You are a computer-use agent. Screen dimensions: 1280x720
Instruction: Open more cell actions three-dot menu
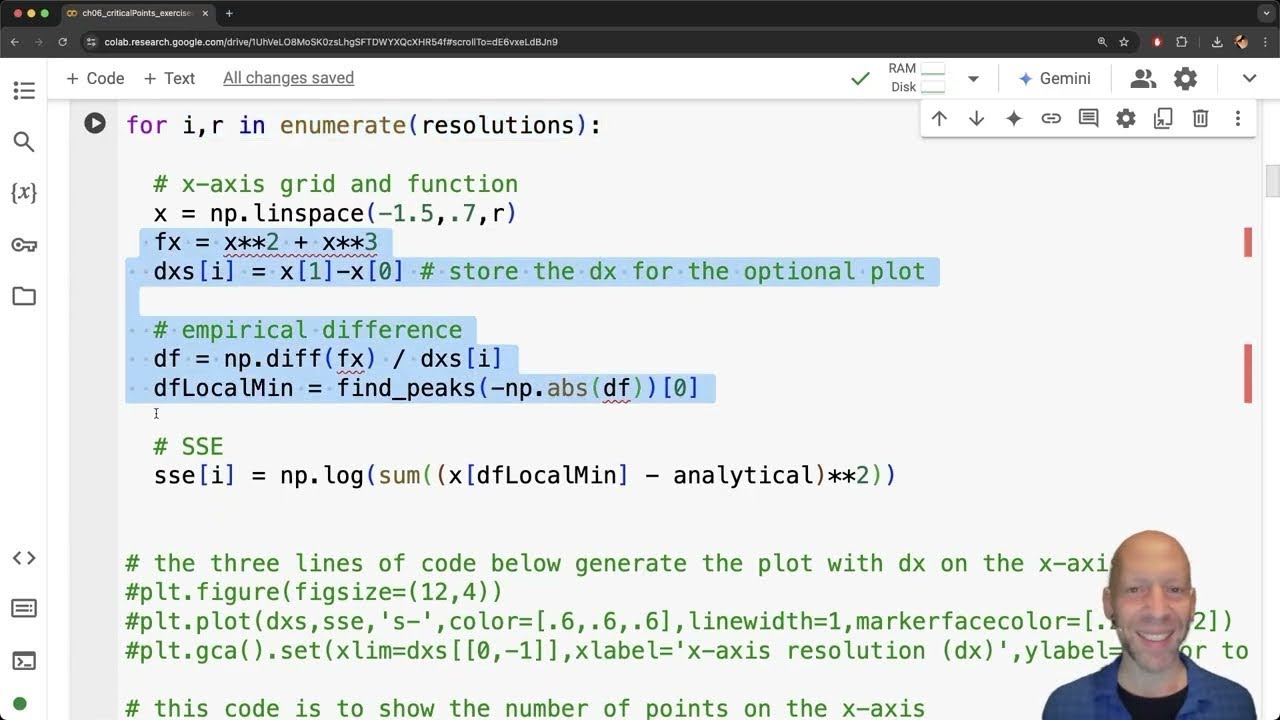tap(1238, 118)
